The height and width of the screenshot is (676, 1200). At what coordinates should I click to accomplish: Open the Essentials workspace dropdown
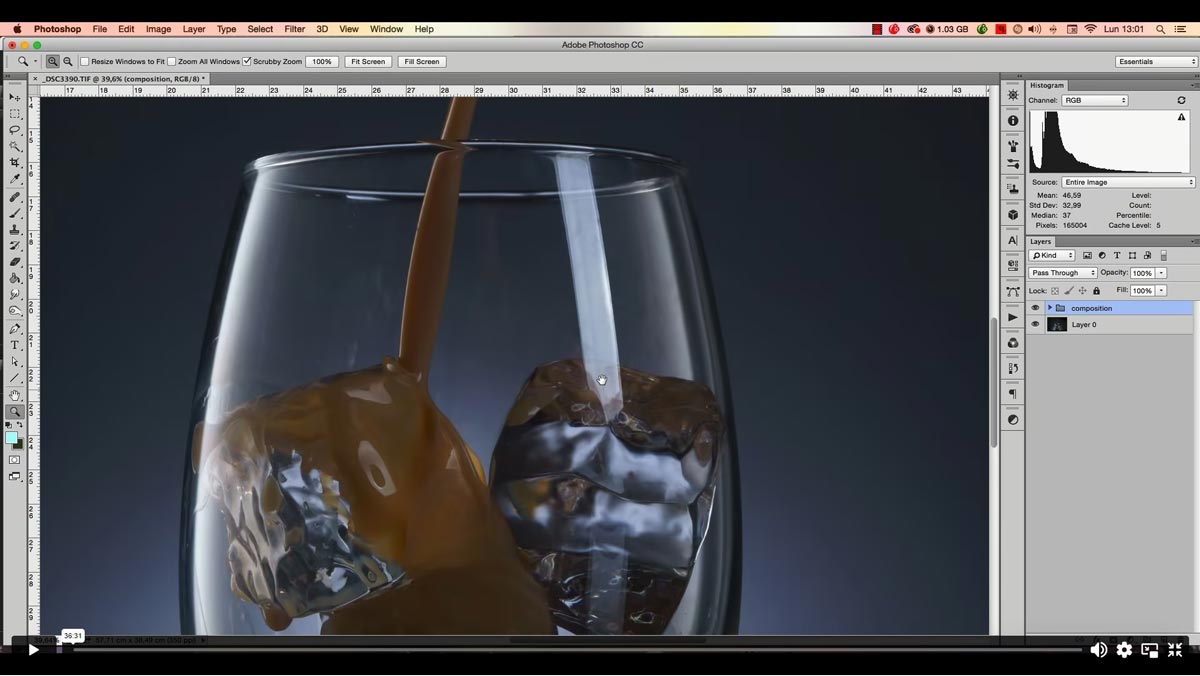(1156, 62)
